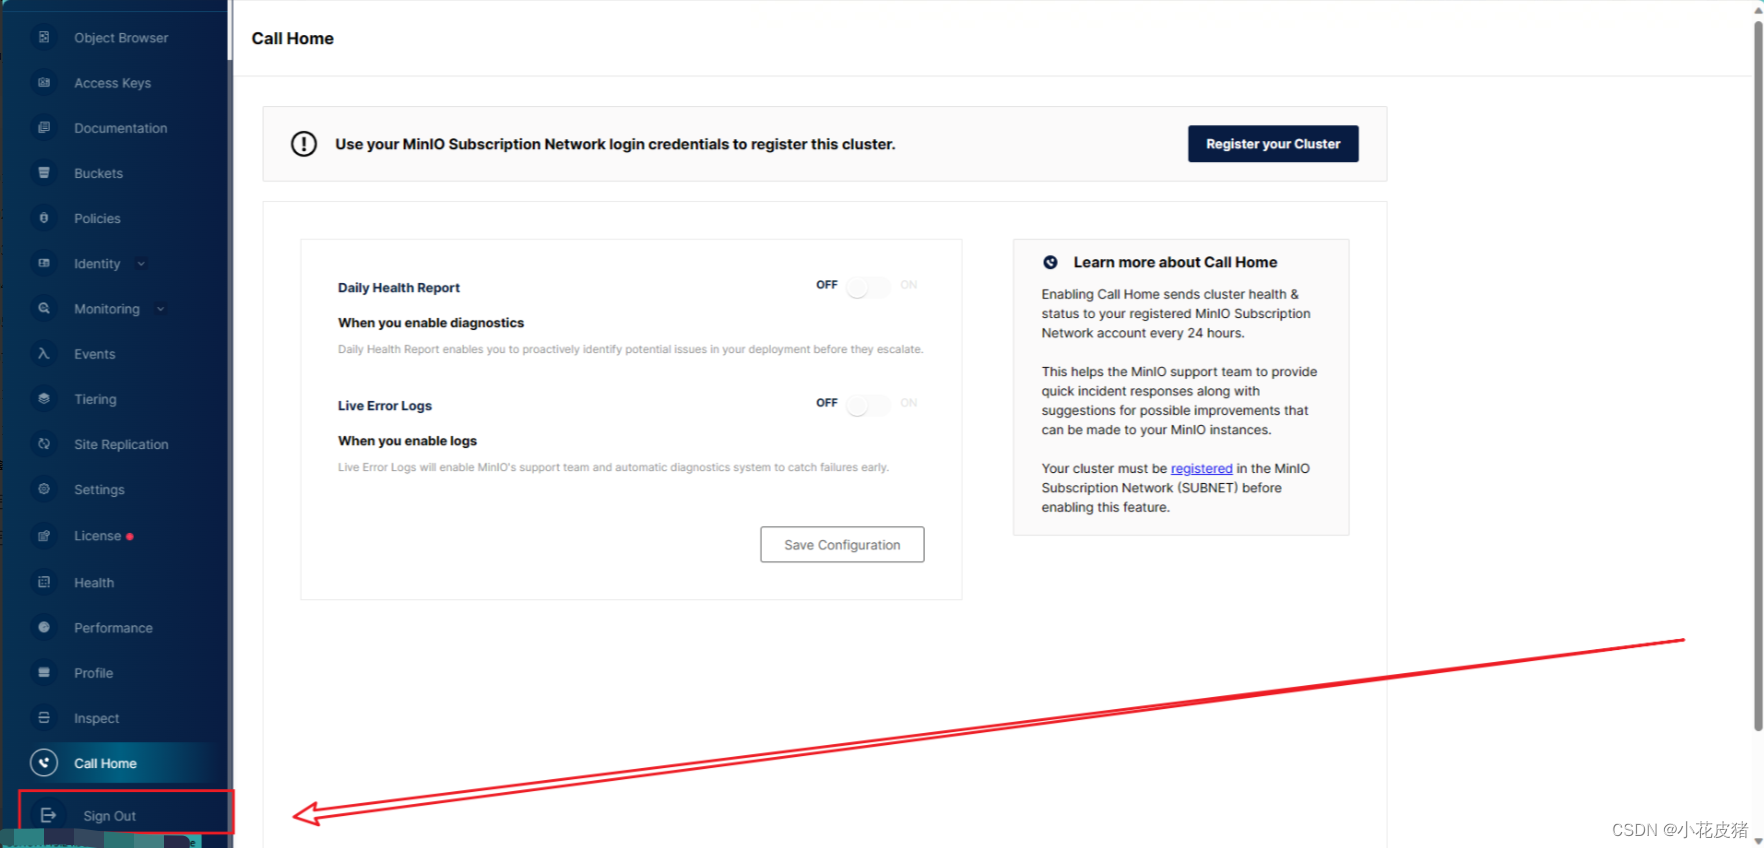The height and width of the screenshot is (848, 1764).
Task: Click the Learn more Call Home icon
Action: [x=1050, y=262]
